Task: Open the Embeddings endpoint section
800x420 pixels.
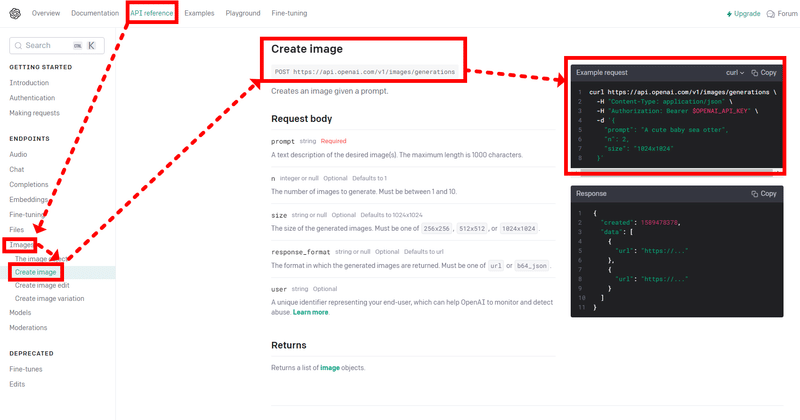Action: pos(29,200)
